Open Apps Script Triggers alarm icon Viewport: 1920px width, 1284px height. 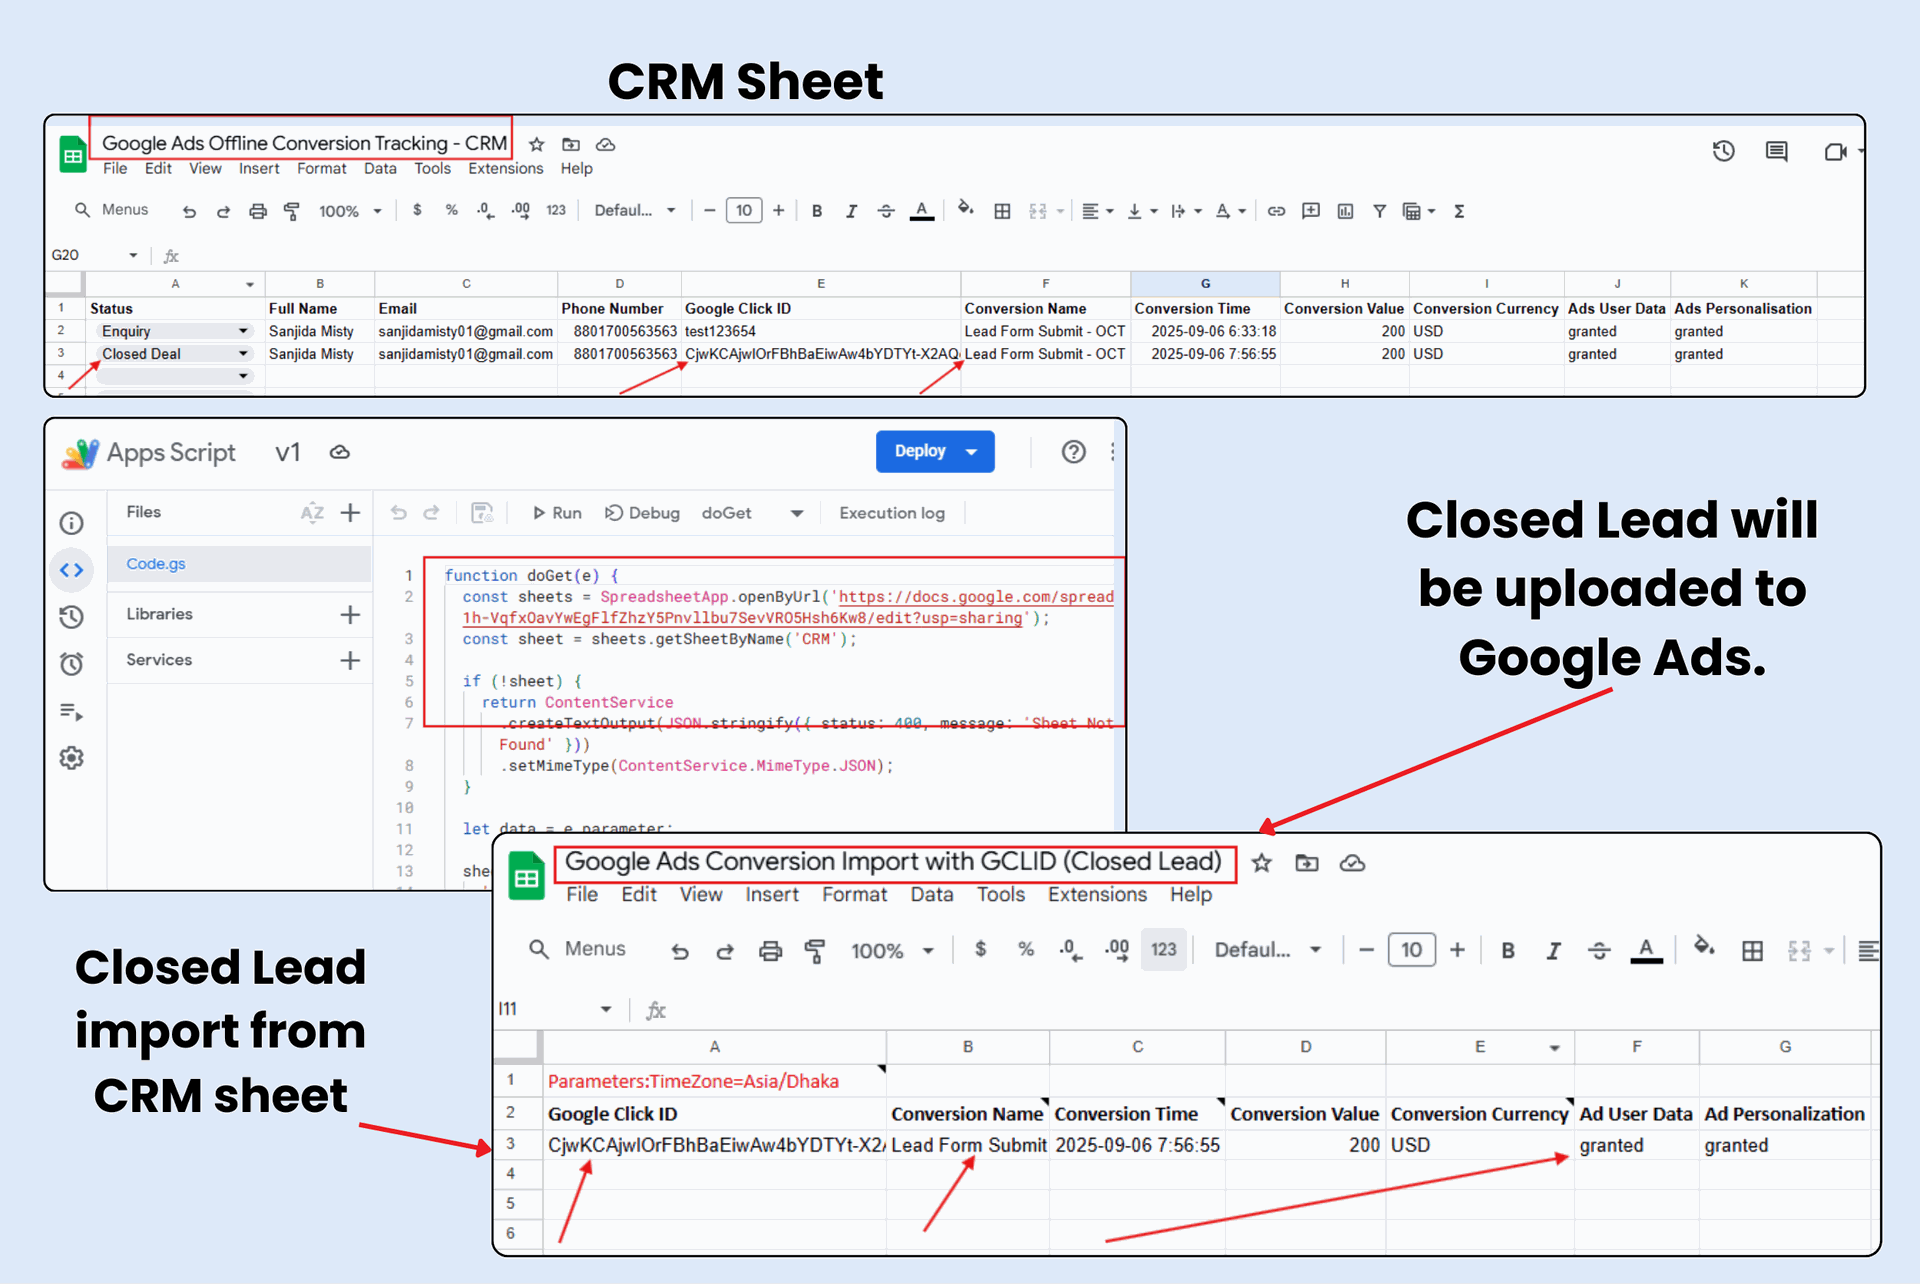(x=71, y=664)
